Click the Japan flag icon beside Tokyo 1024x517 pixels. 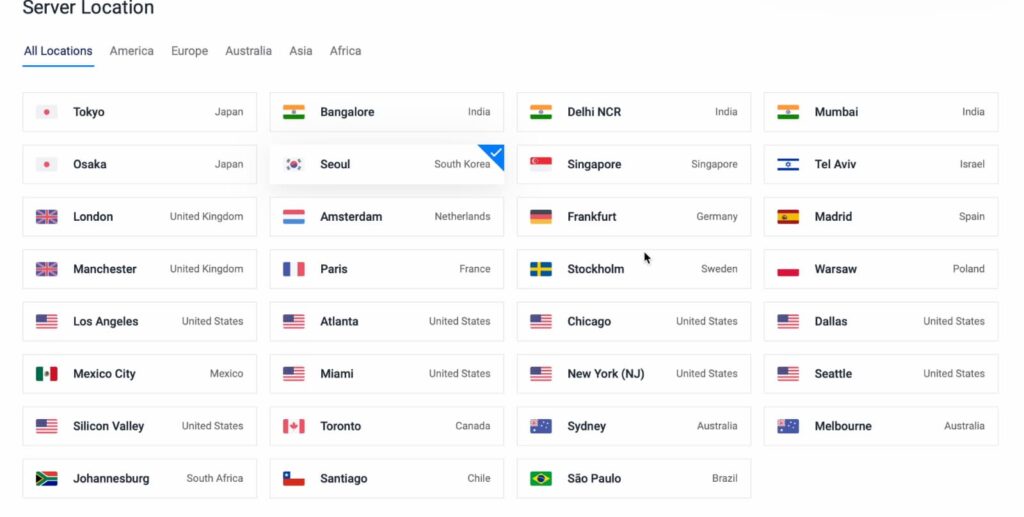(46, 112)
